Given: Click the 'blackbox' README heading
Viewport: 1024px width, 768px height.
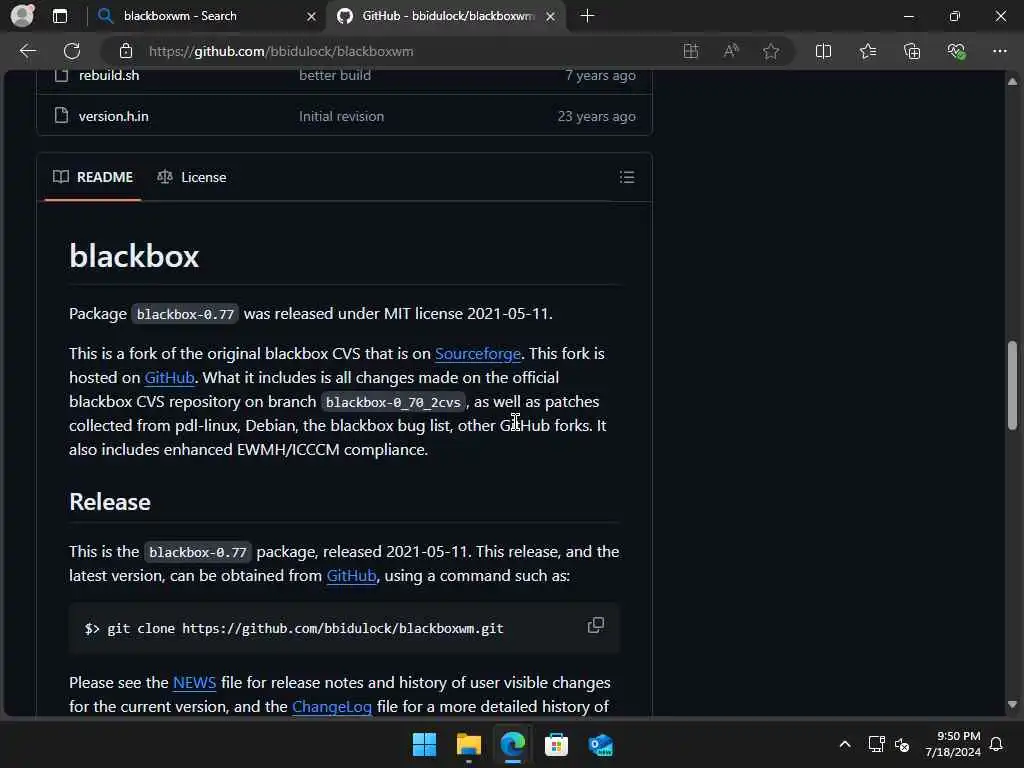Looking at the screenshot, I should [x=134, y=255].
